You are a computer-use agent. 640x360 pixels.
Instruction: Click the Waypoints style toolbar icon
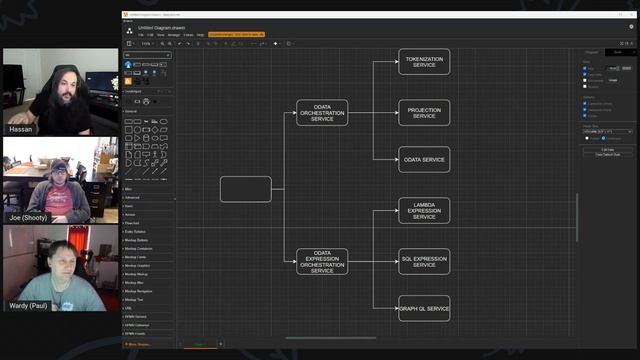point(262,44)
